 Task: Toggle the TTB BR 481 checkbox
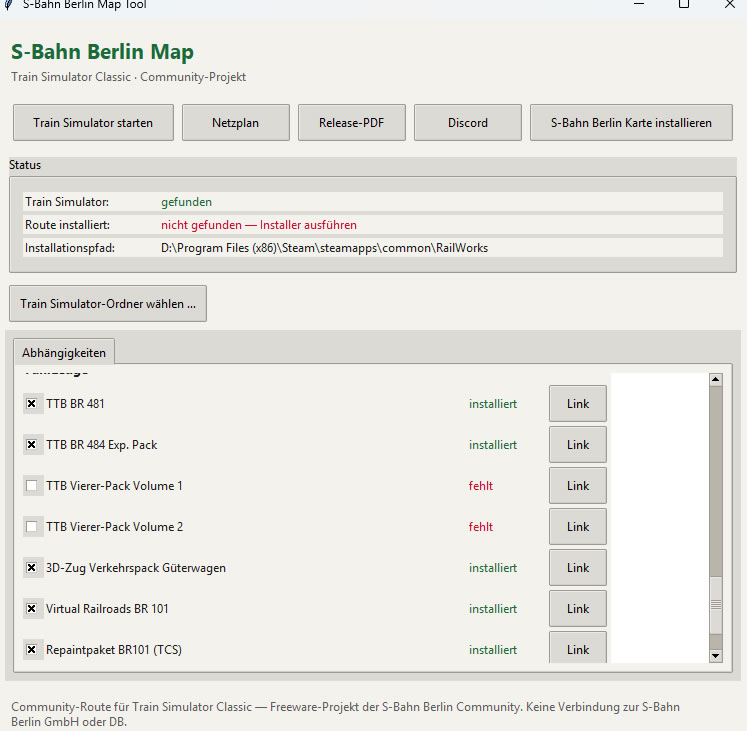tap(31, 404)
